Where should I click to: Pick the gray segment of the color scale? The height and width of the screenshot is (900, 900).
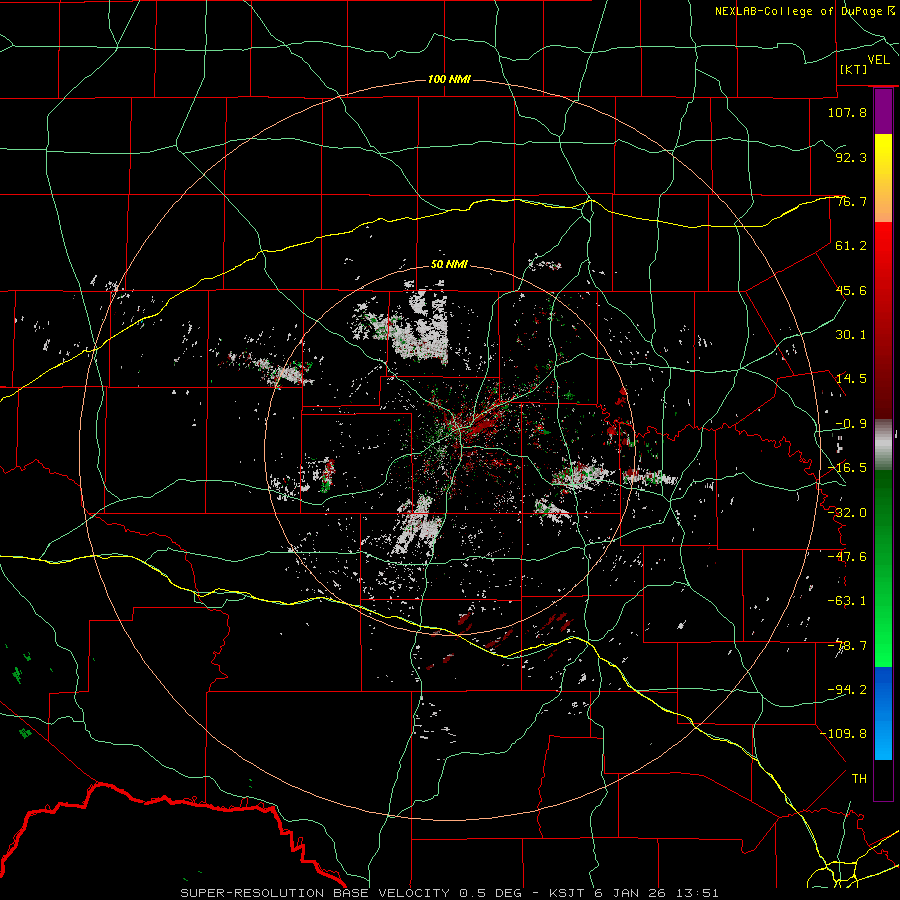(x=883, y=445)
